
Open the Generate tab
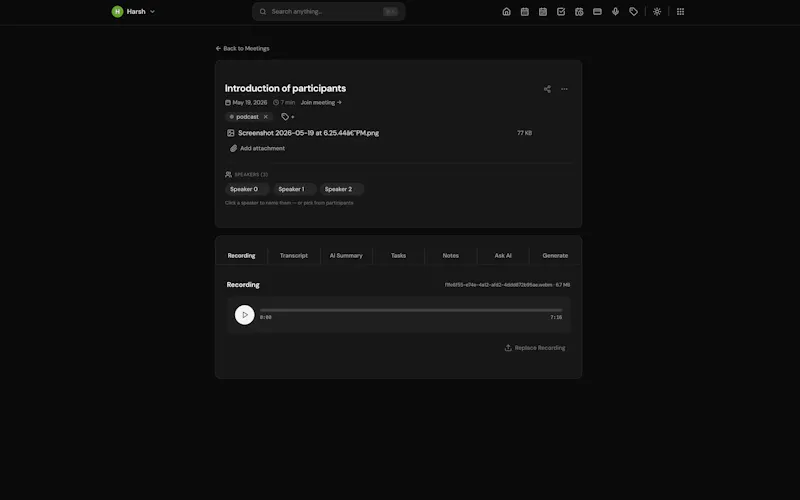(x=555, y=256)
